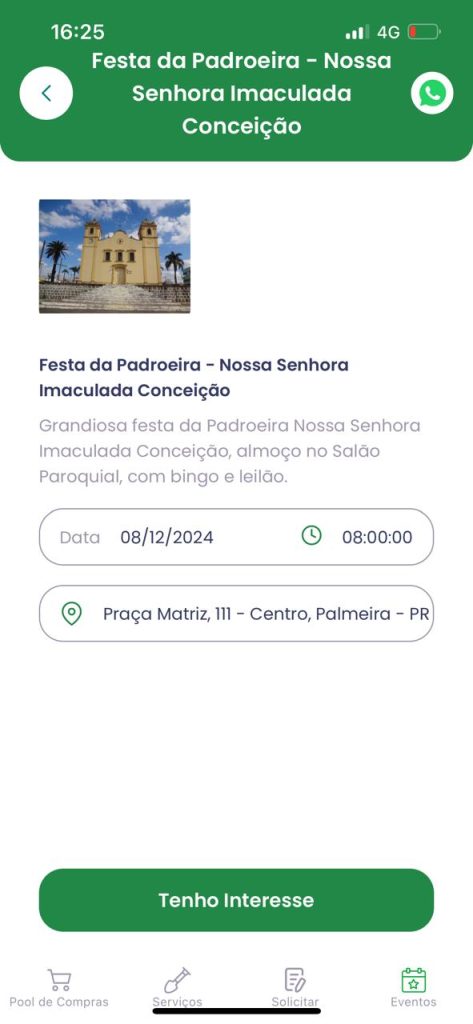Open Solicitar document icon

point(295,980)
